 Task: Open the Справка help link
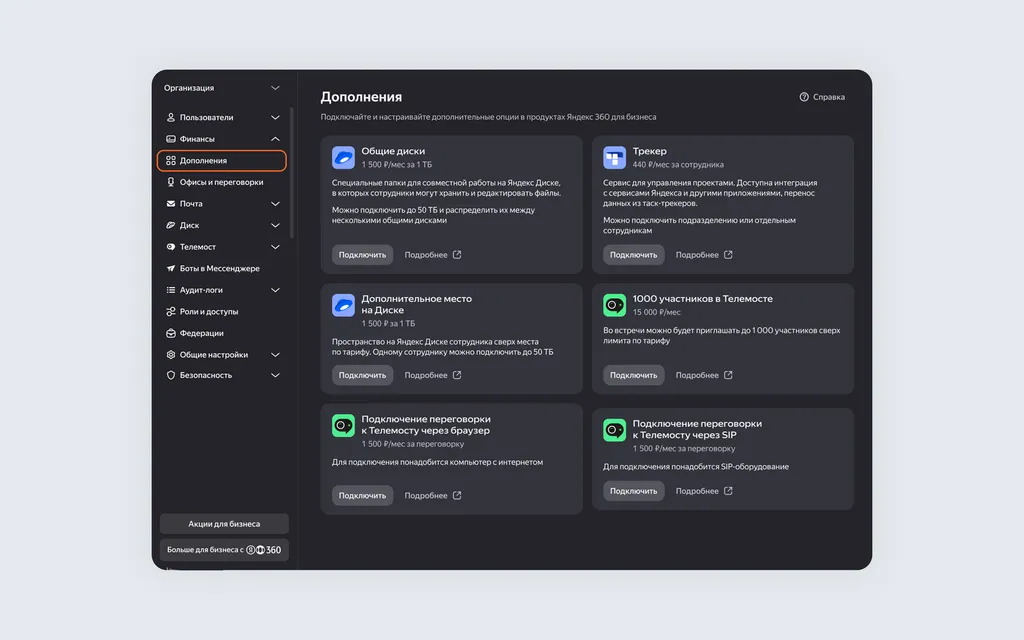[822, 97]
